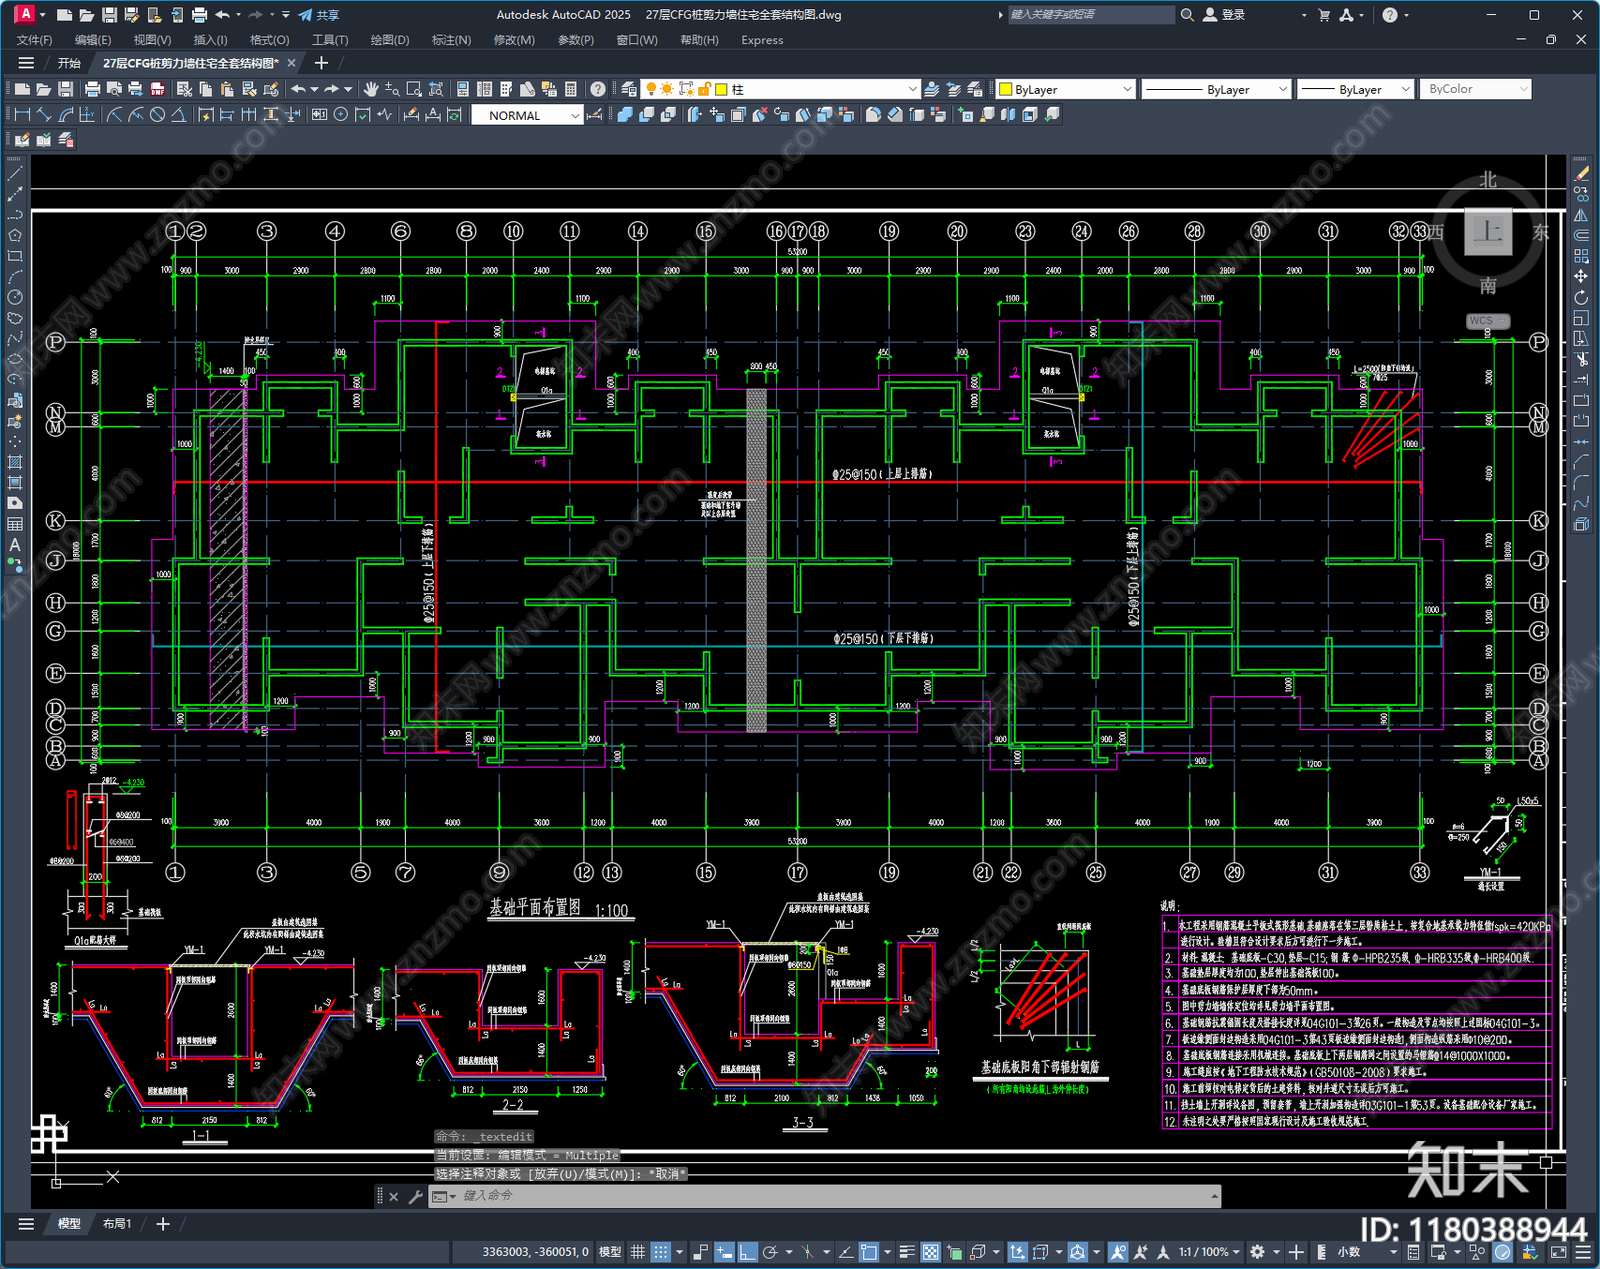Open the Express menu
1600x1269 pixels.
click(762, 40)
